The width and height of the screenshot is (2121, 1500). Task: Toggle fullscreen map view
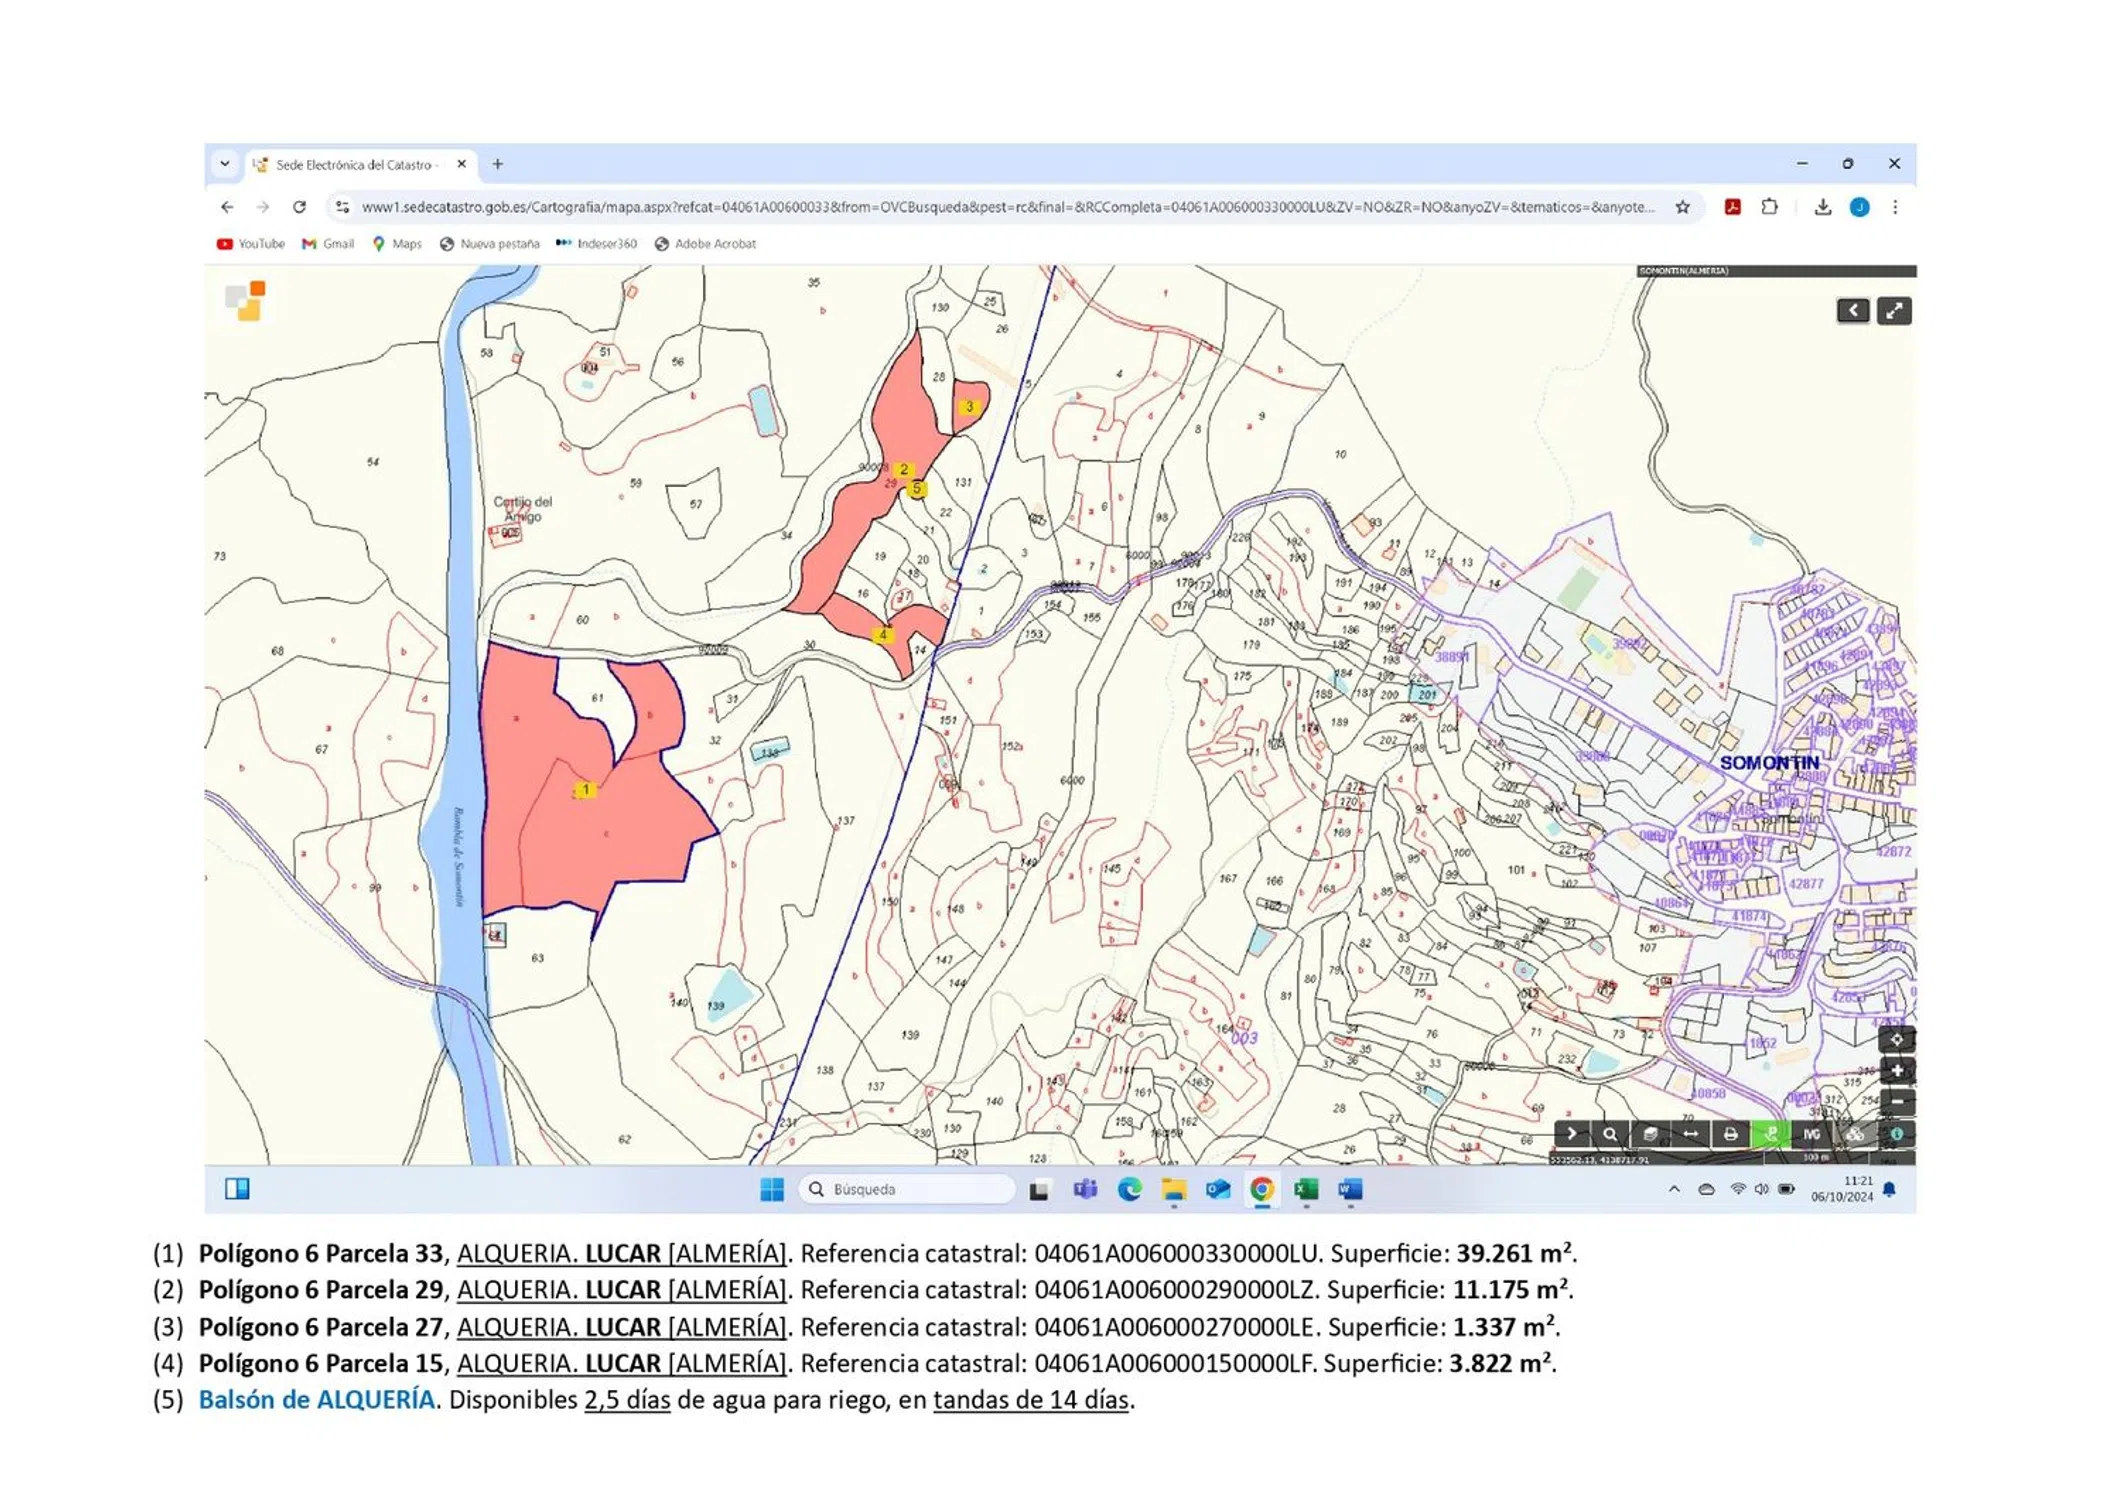coord(1893,311)
